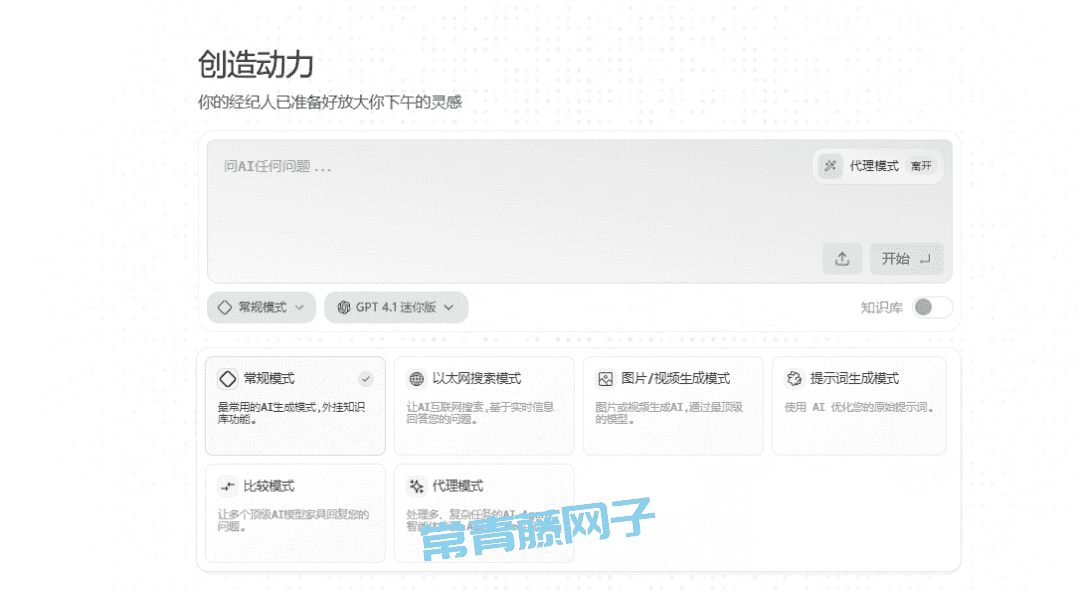This screenshot has height=592, width=1080.
Task: Click the 知识库 label text
Action: tap(881, 308)
